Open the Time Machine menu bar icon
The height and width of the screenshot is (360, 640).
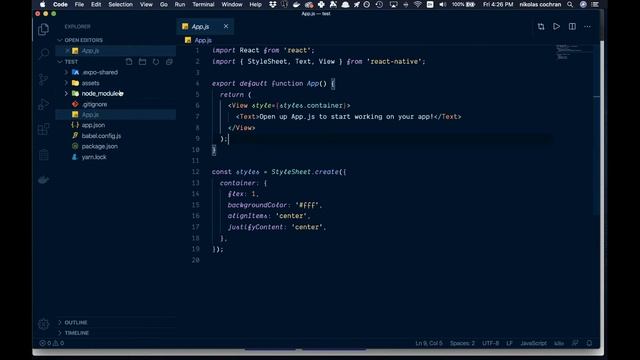tap(379, 4)
